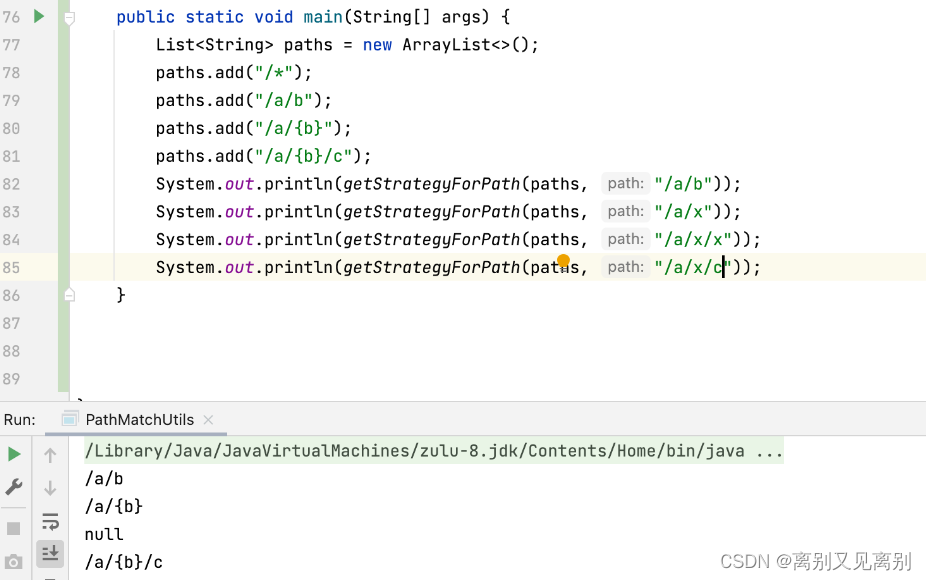This screenshot has width=926, height=580.
Task: Click the Run: panel label
Action: tap(19, 419)
